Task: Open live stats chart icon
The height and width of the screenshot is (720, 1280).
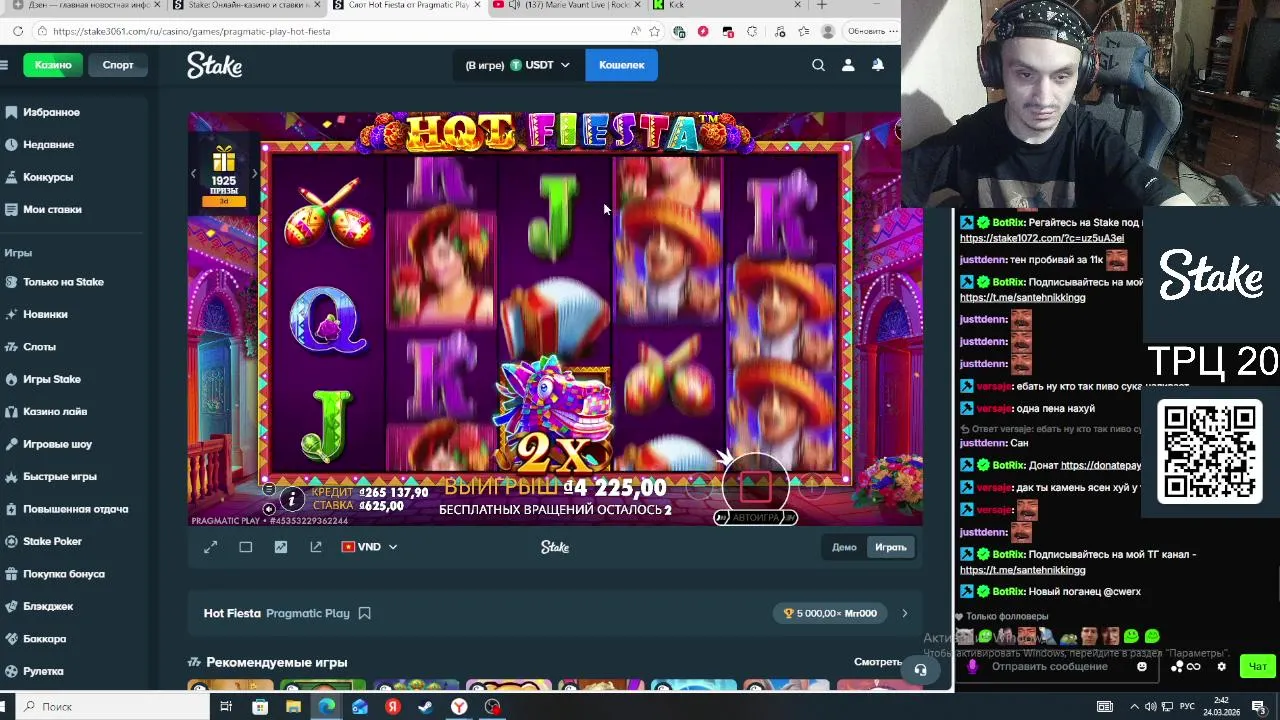Action: click(x=281, y=547)
